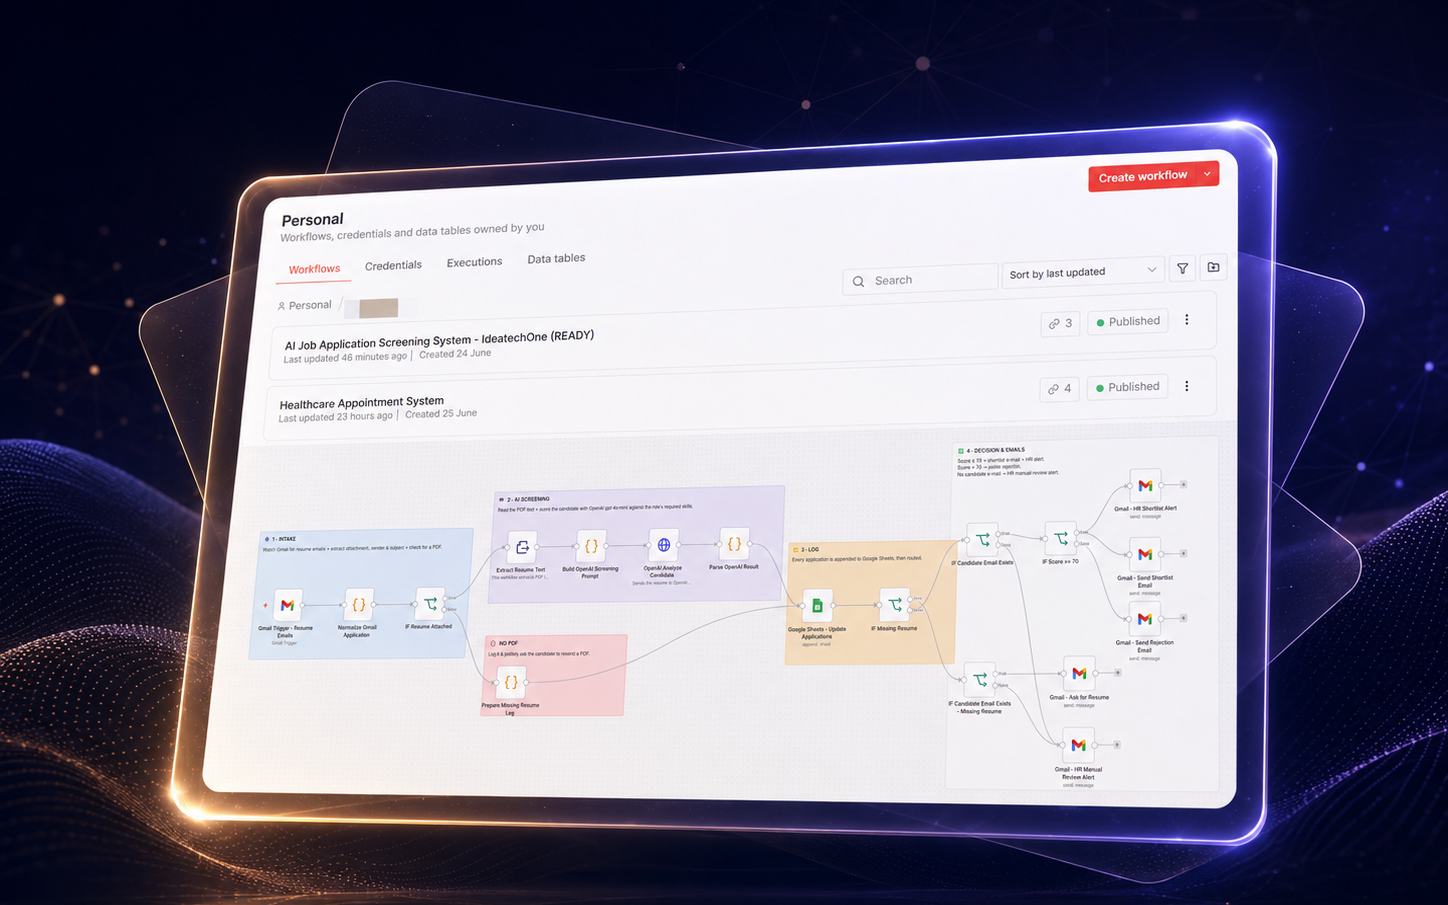
Task: Click the workflow Search field
Action: (920, 280)
